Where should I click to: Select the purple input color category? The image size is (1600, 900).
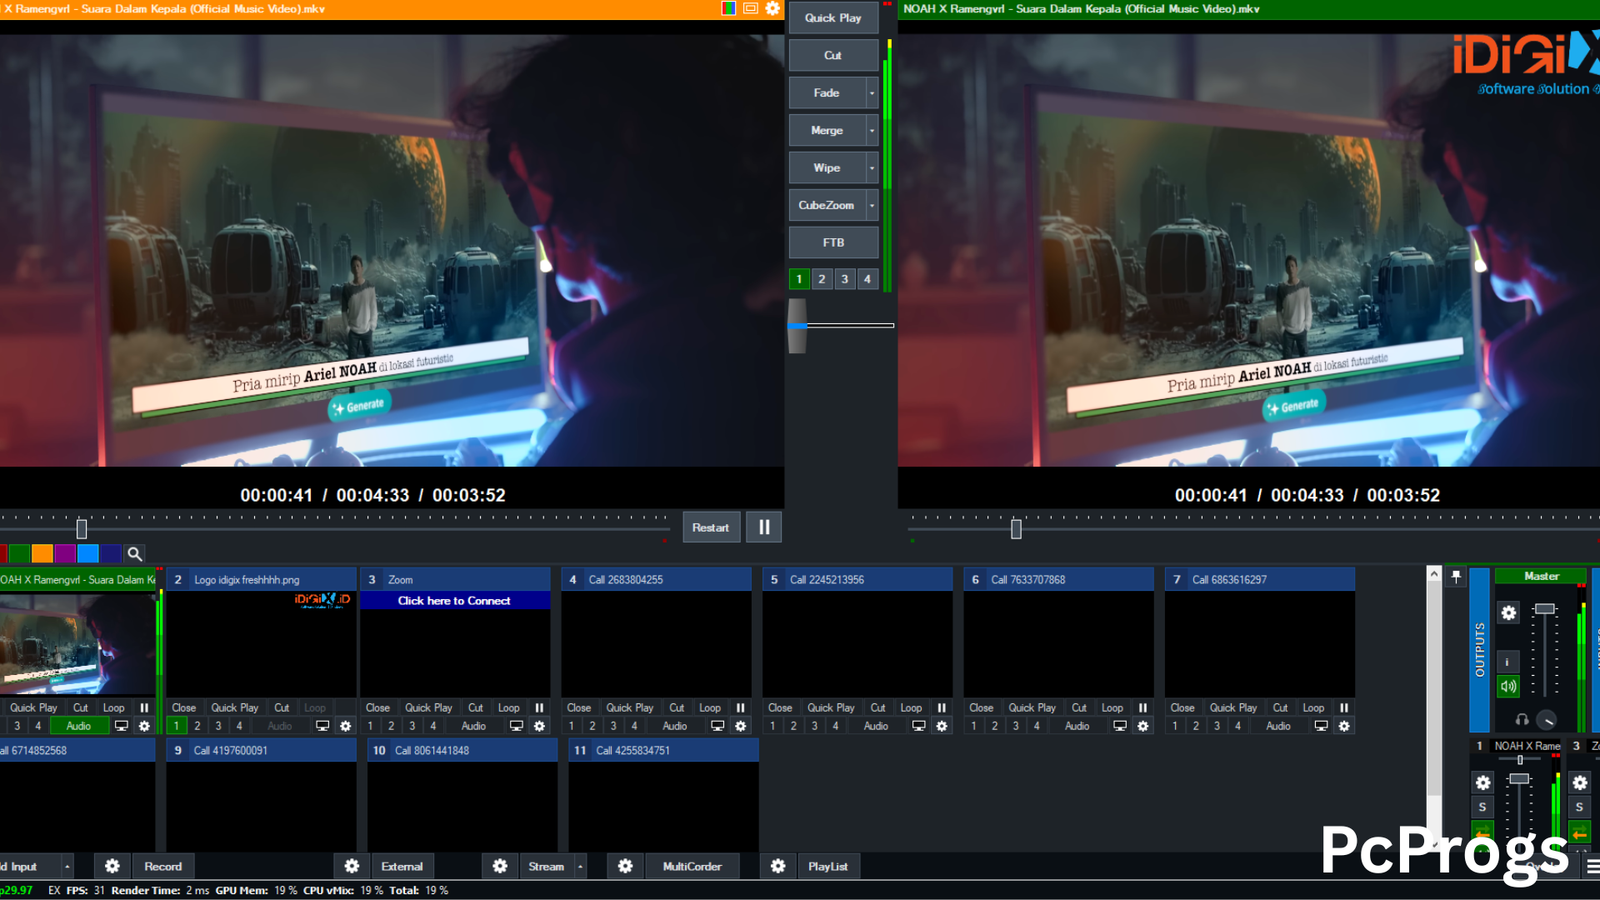pos(65,553)
